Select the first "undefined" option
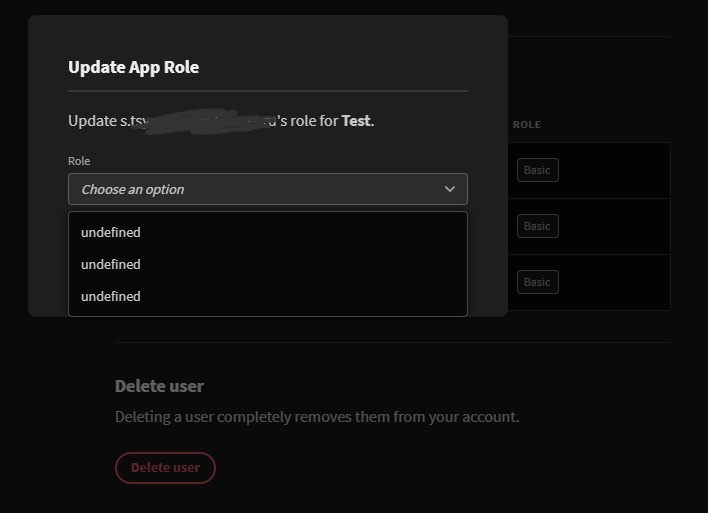Viewport: 708px width, 513px height. pos(268,233)
